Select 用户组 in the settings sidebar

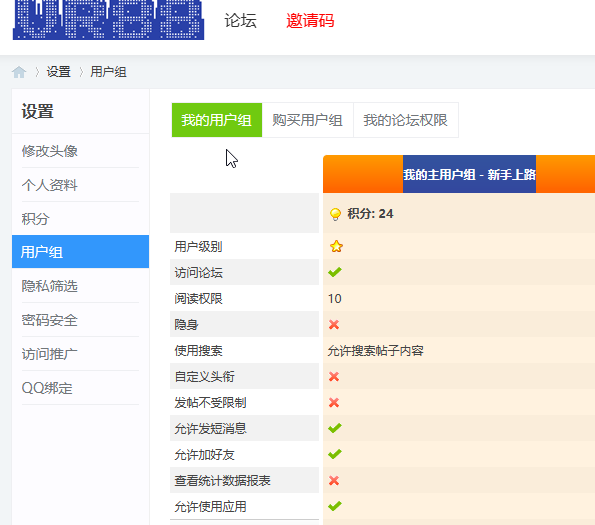(x=80, y=251)
